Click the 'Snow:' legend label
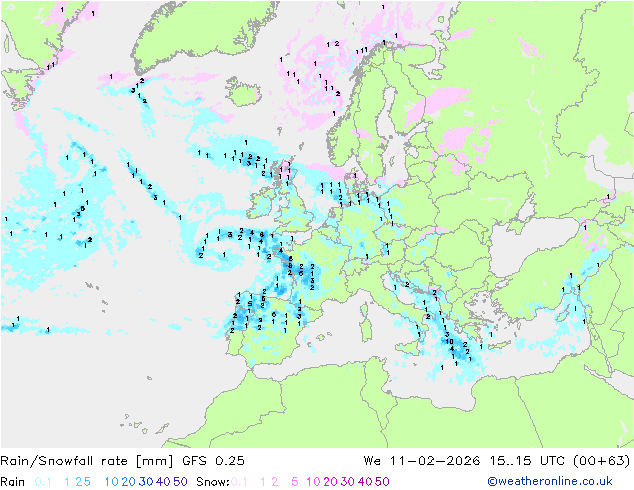The image size is (634, 490). click(213, 482)
